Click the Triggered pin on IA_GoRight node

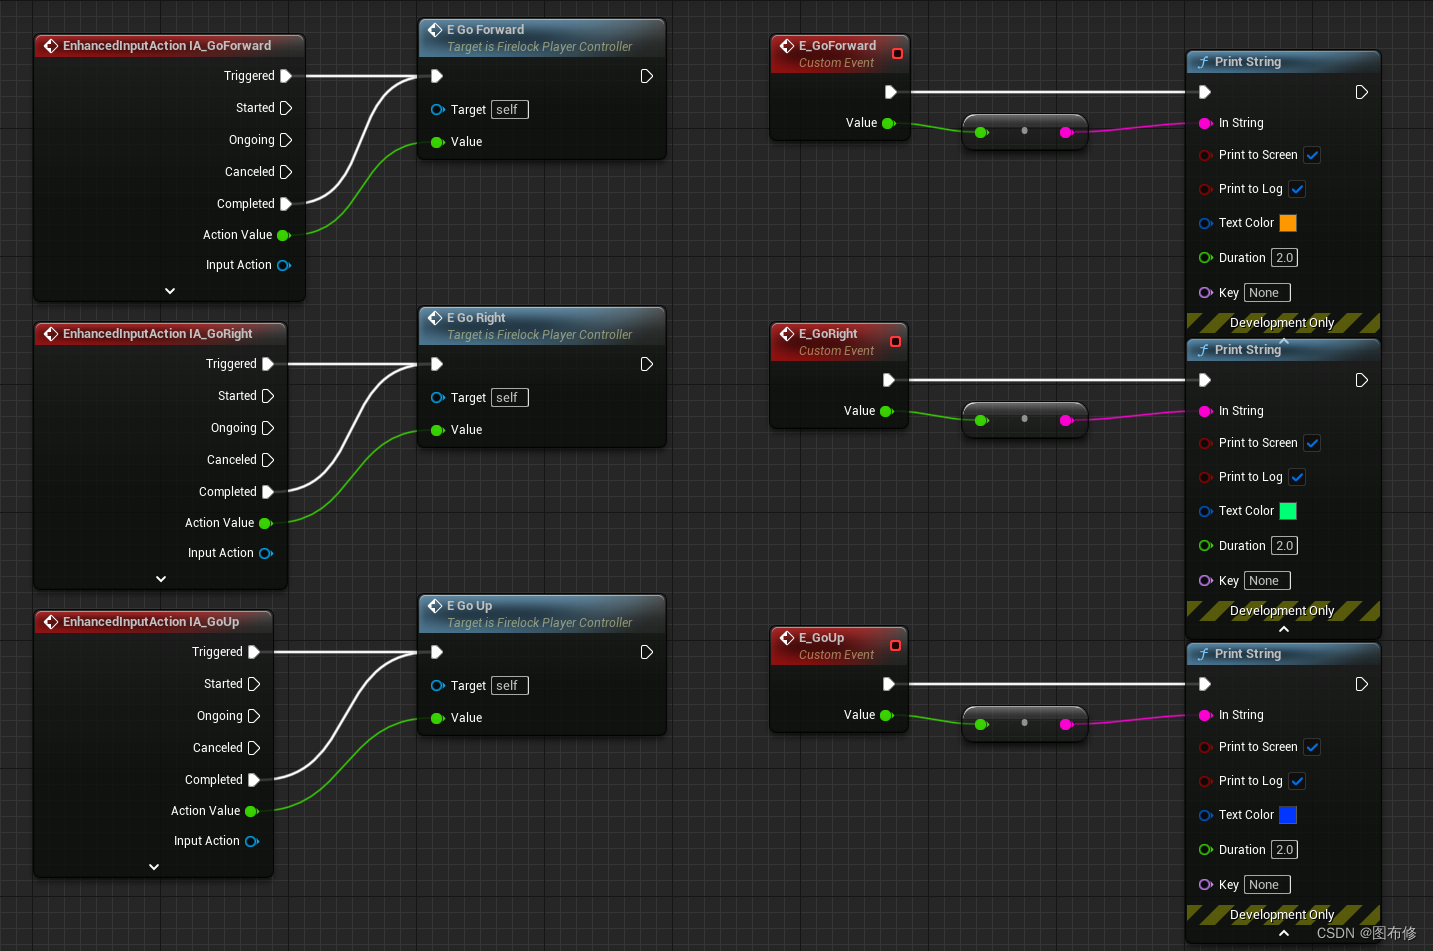(268, 364)
